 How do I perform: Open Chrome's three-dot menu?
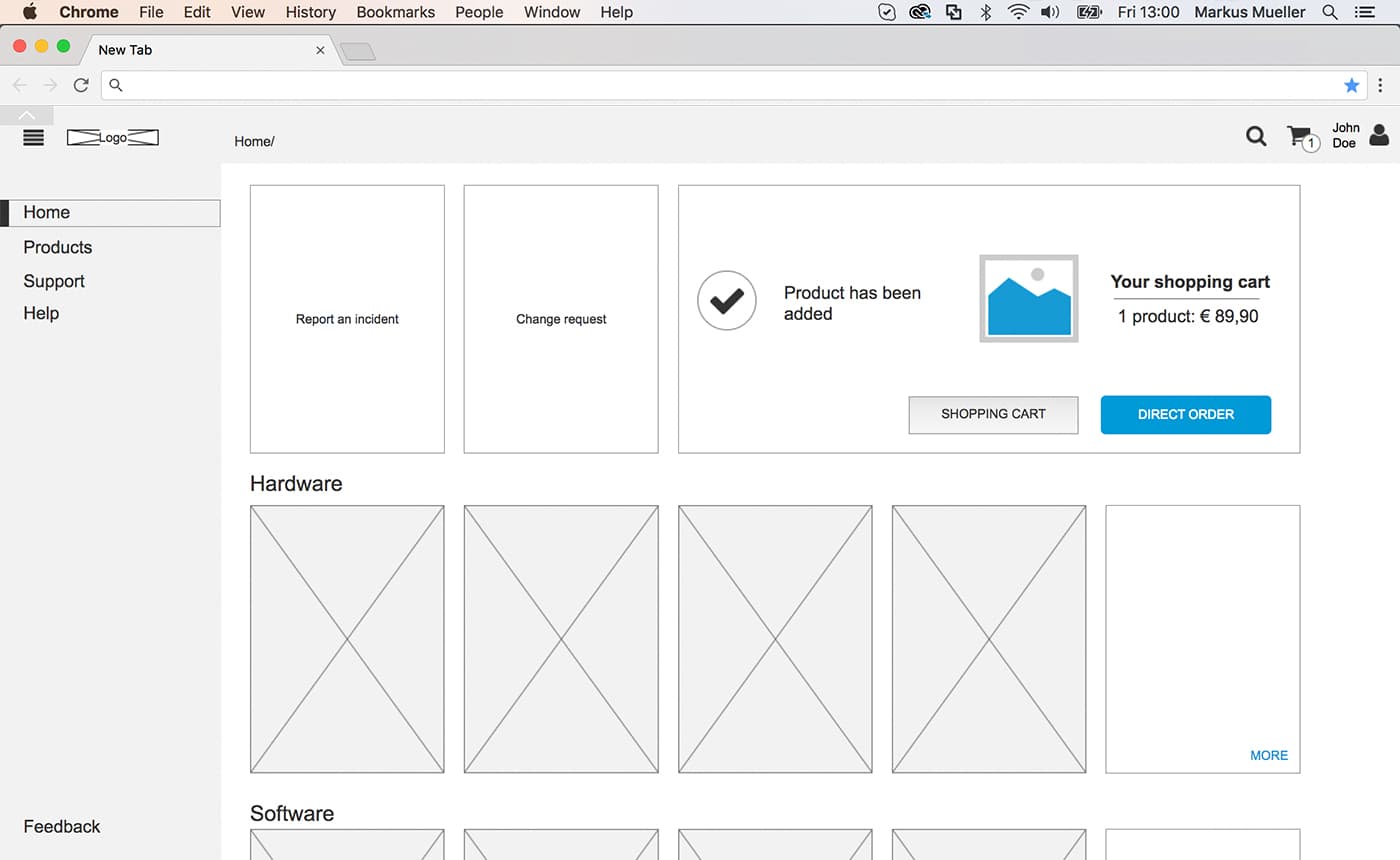click(x=1381, y=85)
